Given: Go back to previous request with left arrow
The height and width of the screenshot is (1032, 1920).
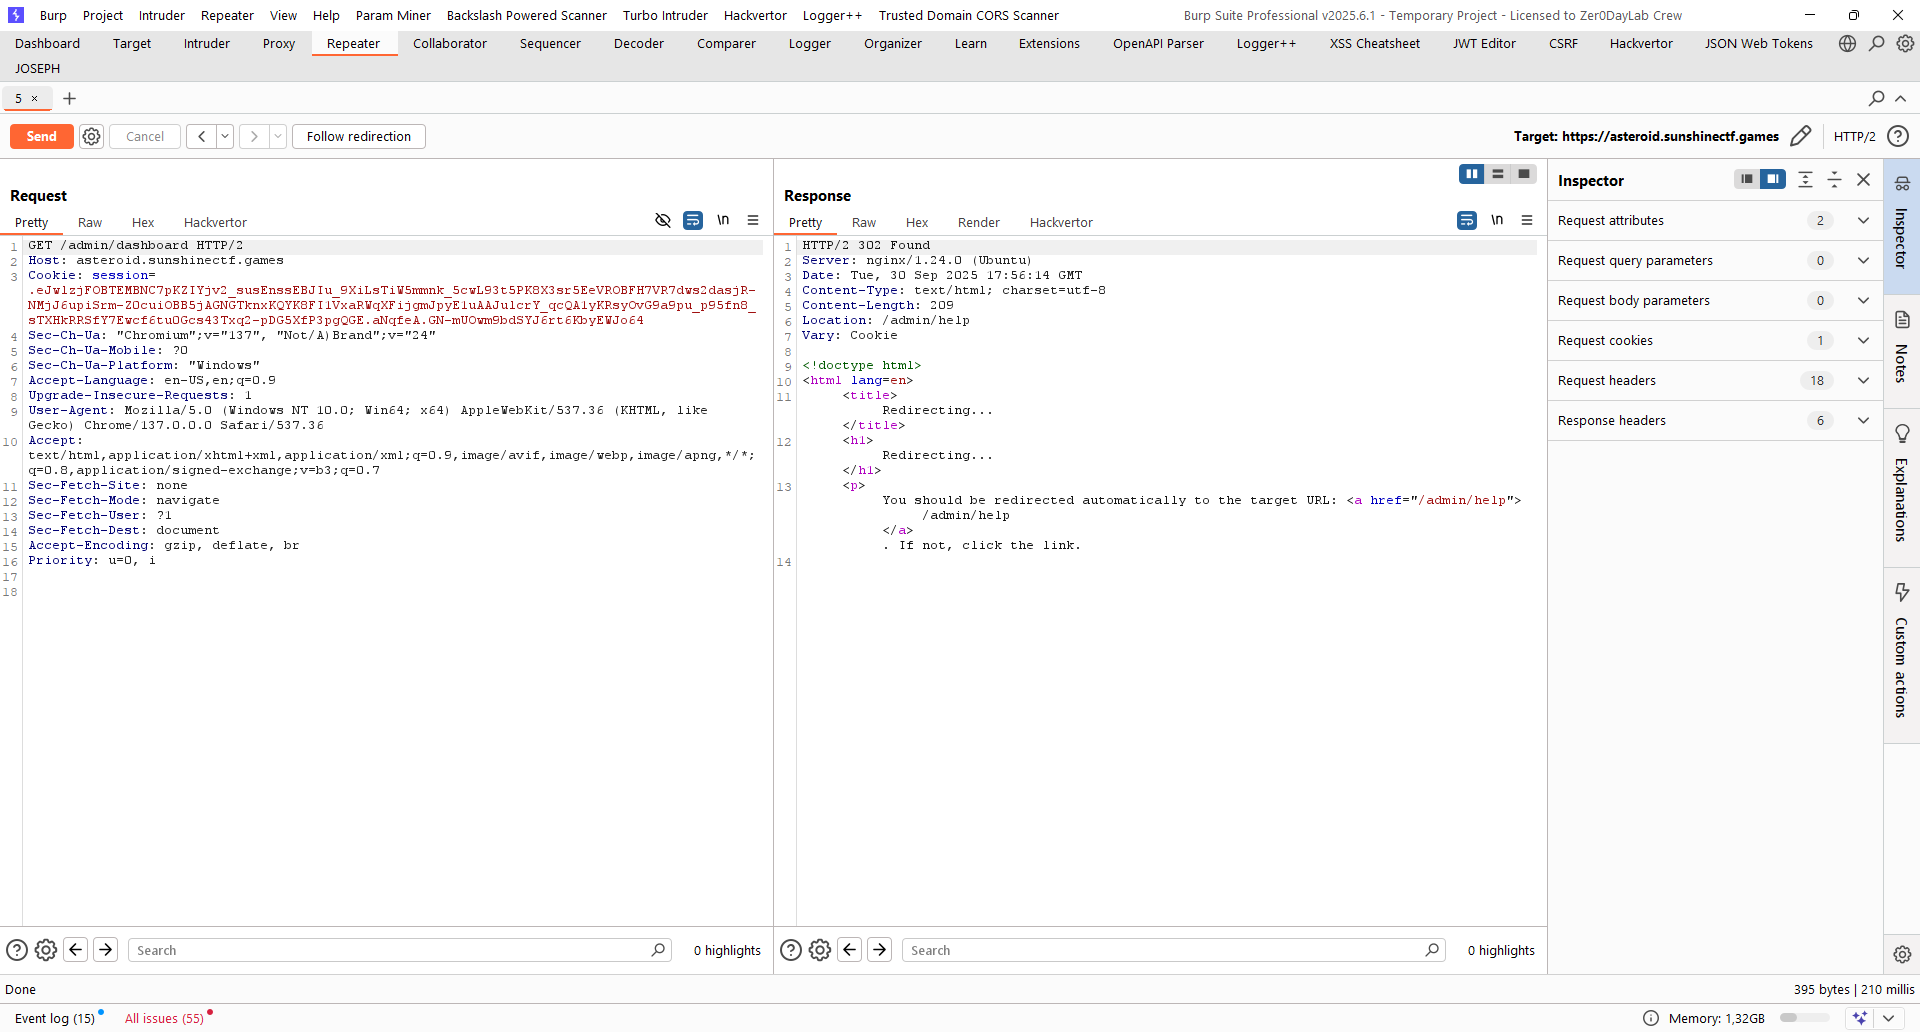Looking at the screenshot, I should (201, 136).
